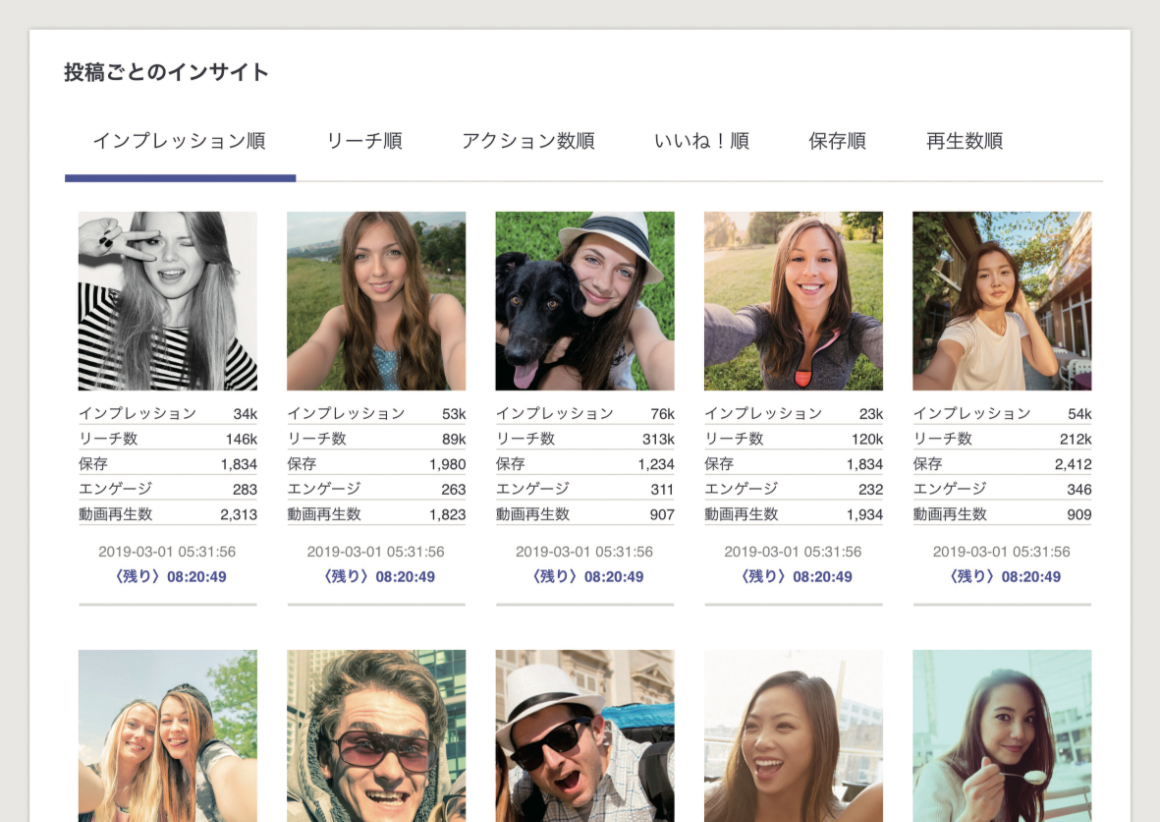This screenshot has width=1160, height=822.
Task: Click the 〈残り〉08:20:49 timer under the dog post
Action: [585, 577]
